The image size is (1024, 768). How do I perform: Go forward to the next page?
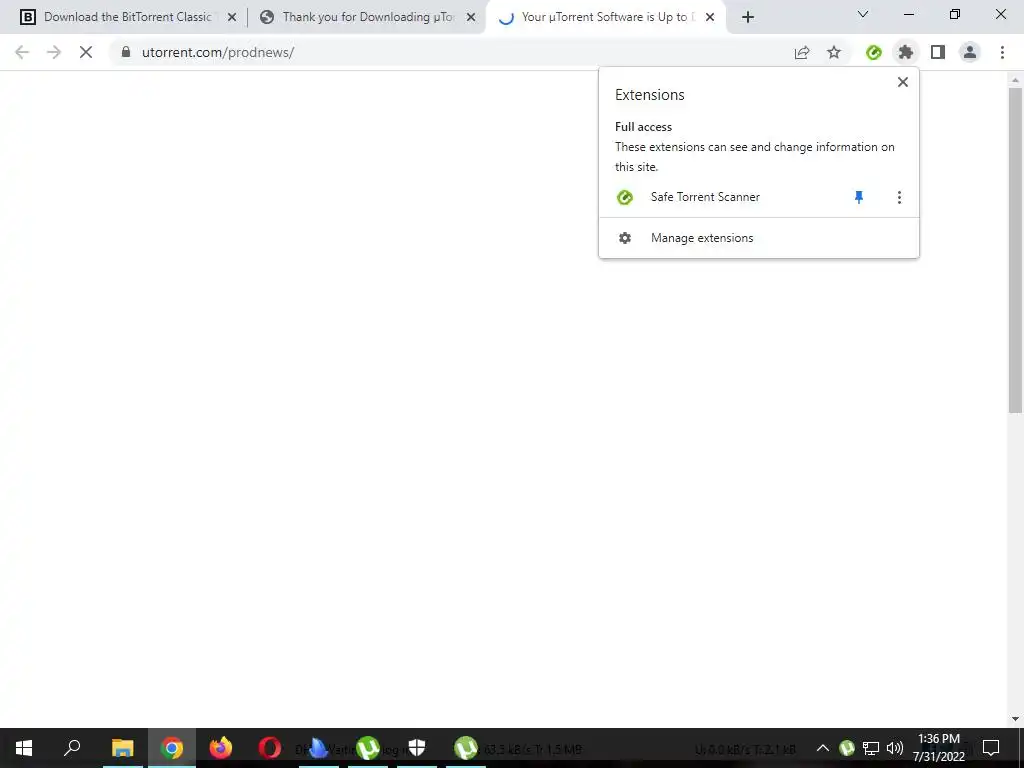click(54, 52)
